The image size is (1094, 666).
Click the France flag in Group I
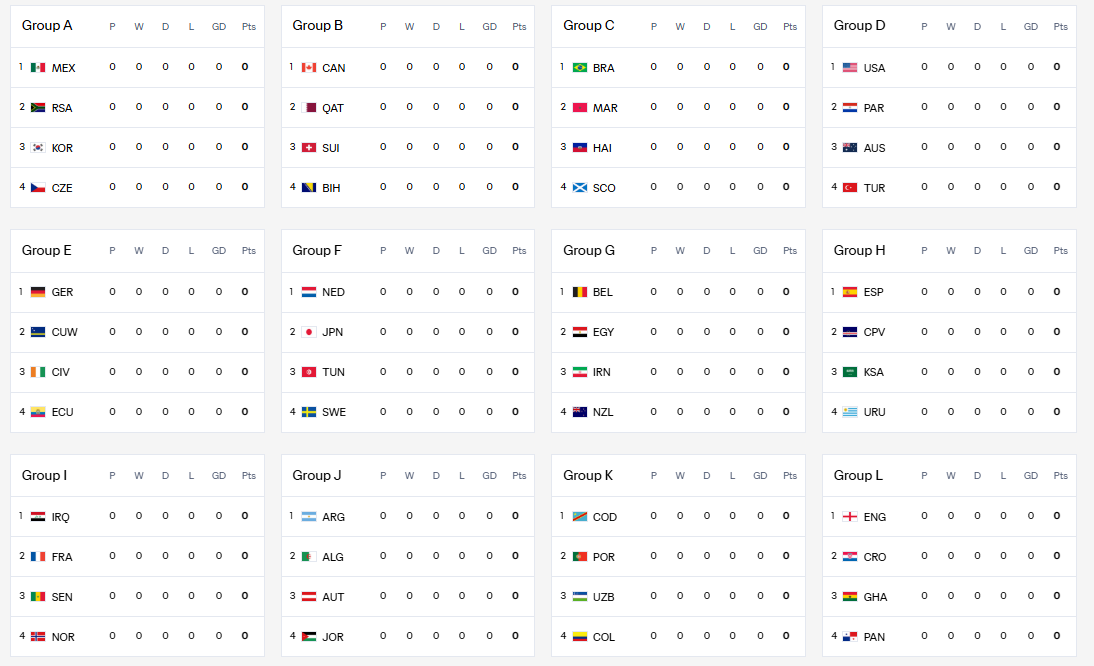[x=39, y=557]
